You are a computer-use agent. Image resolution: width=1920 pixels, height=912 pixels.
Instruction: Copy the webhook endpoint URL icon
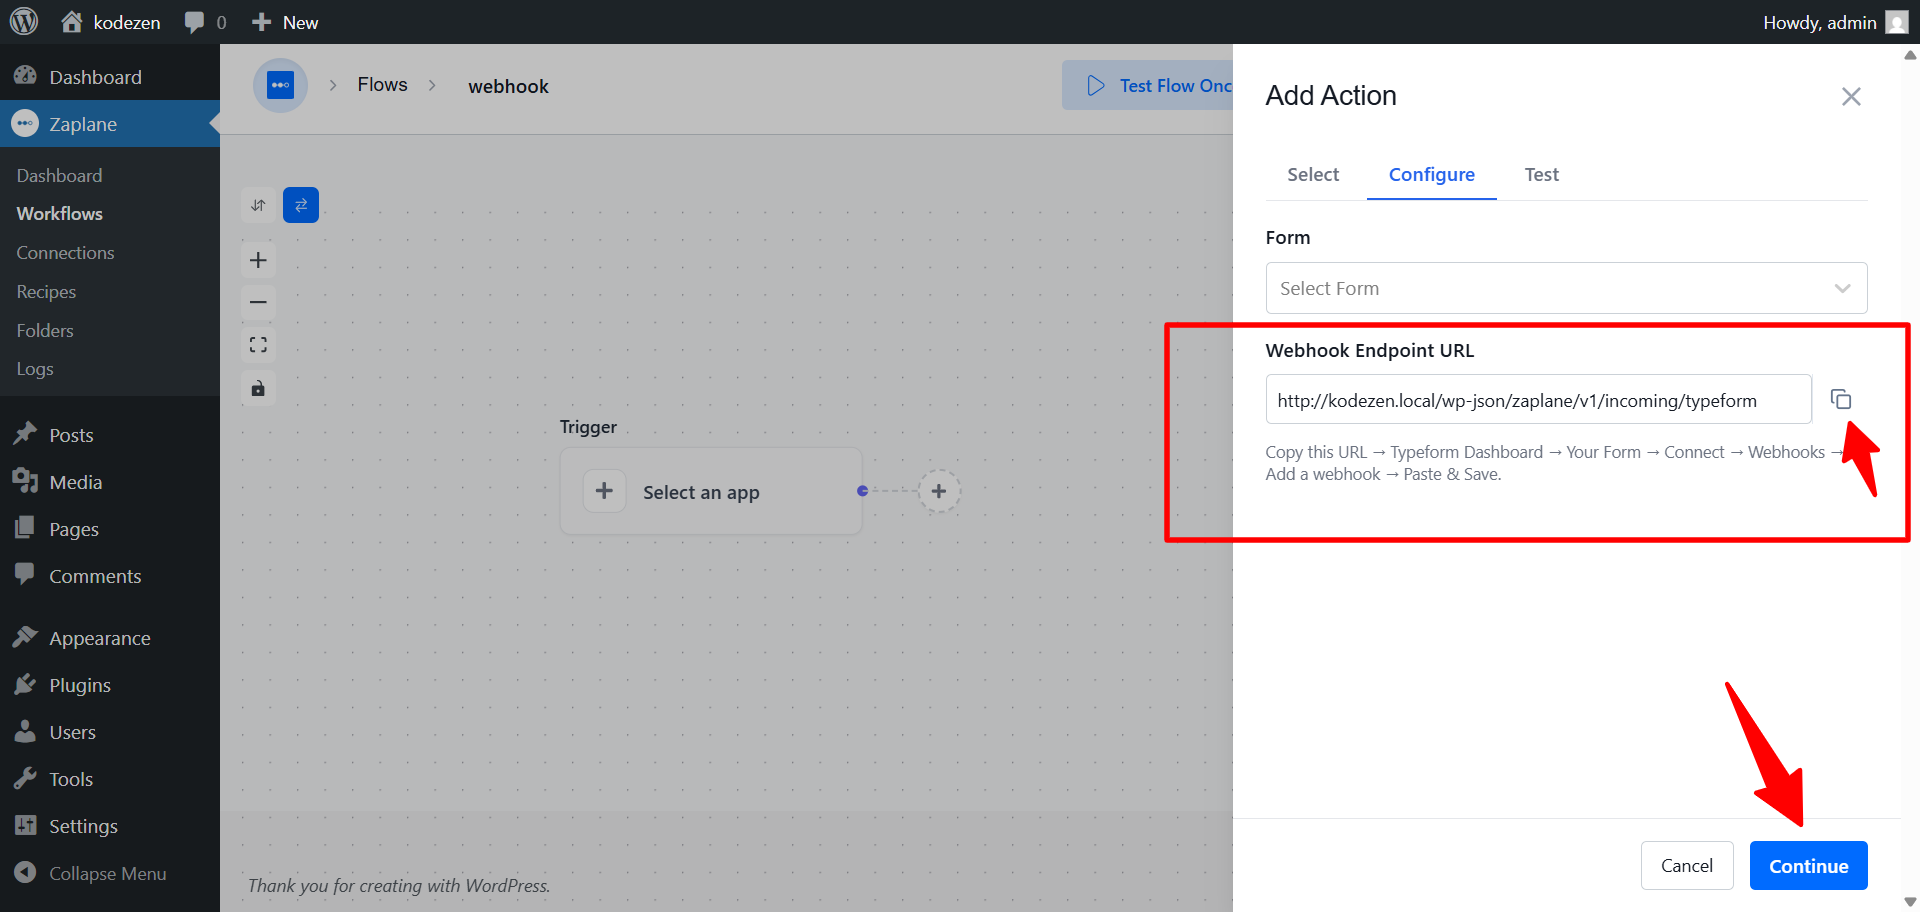pyautogui.click(x=1841, y=399)
